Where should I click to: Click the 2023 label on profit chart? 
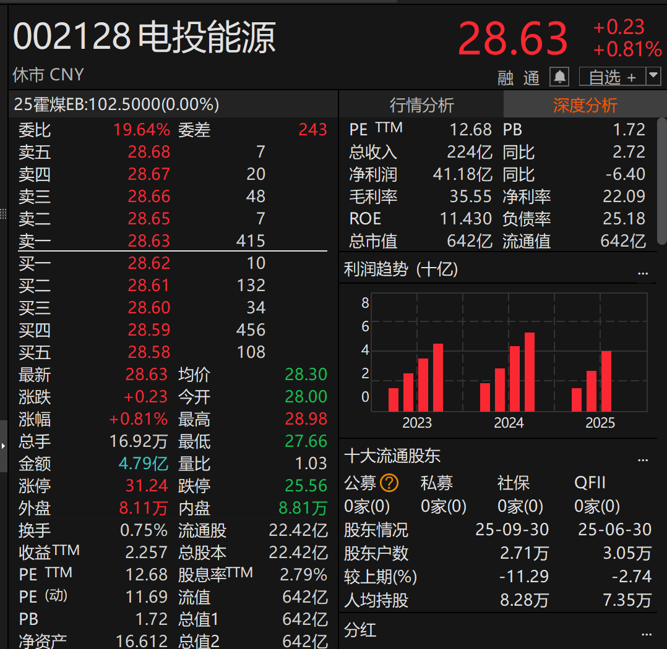point(416,423)
